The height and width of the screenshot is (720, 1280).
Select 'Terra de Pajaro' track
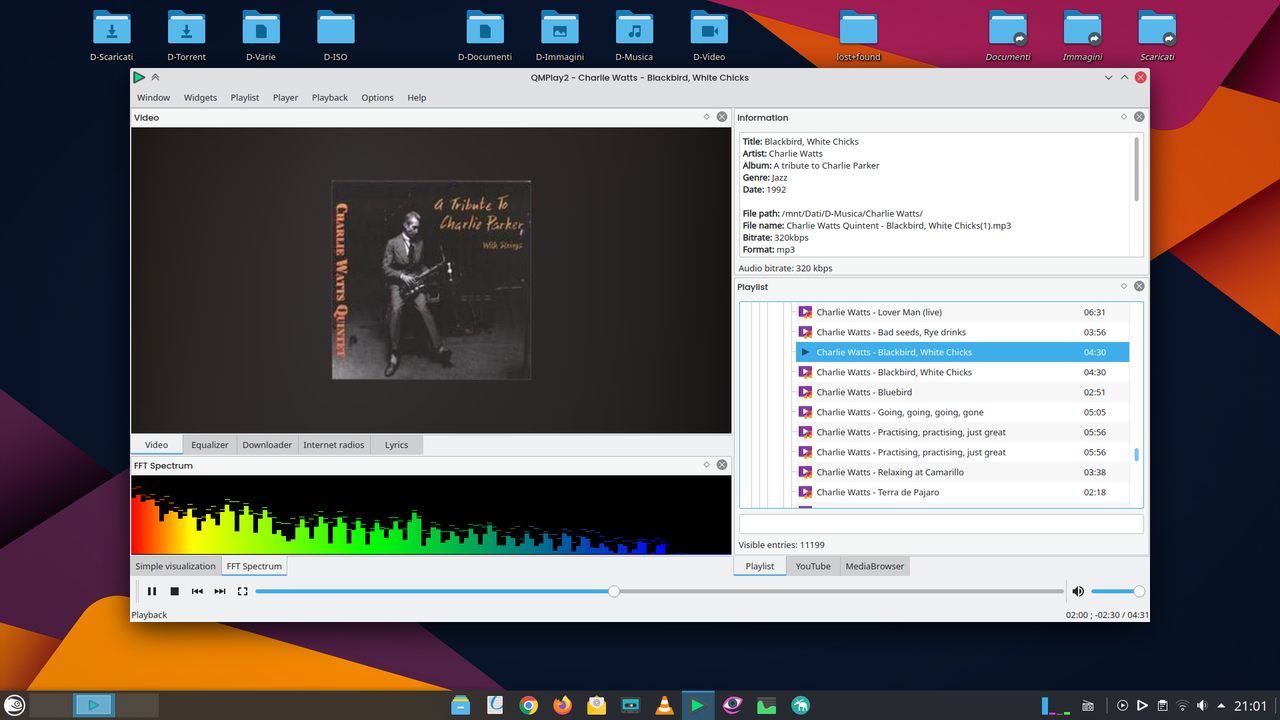963,492
